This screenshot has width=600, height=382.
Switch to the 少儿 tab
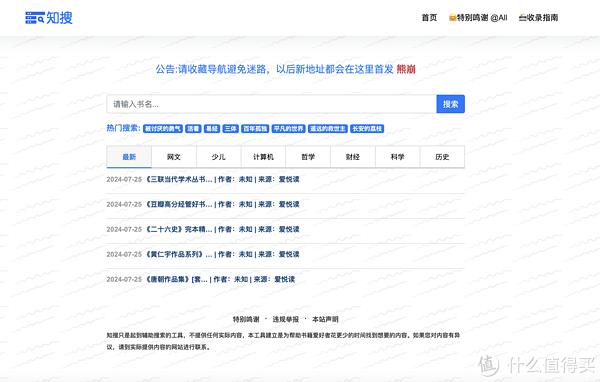pyautogui.click(x=218, y=157)
